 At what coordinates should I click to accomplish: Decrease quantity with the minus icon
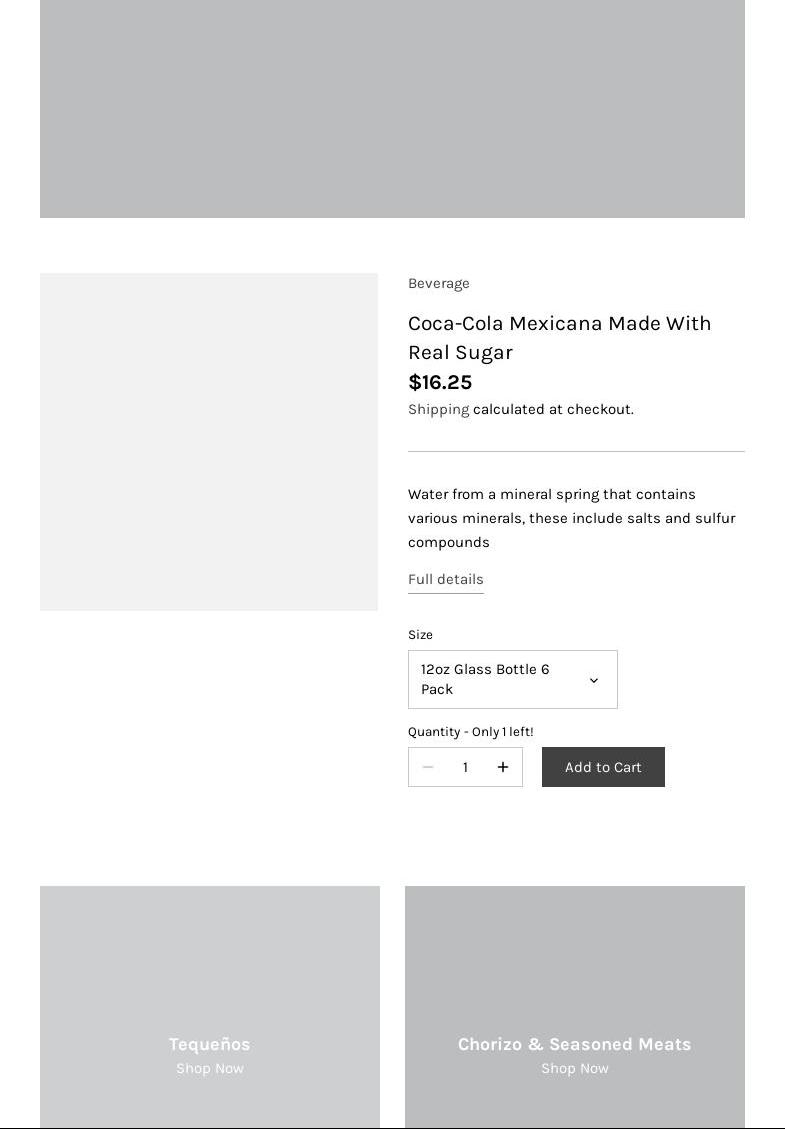tap(428, 767)
